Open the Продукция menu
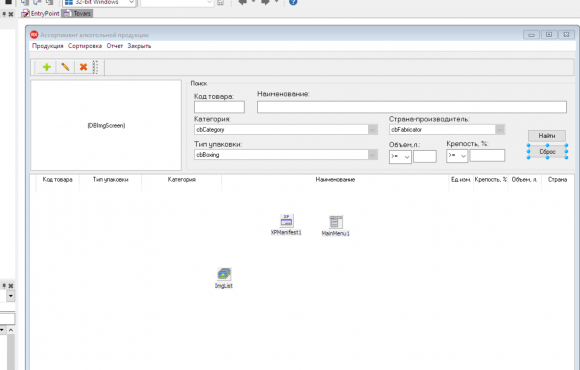 point(47,46)
